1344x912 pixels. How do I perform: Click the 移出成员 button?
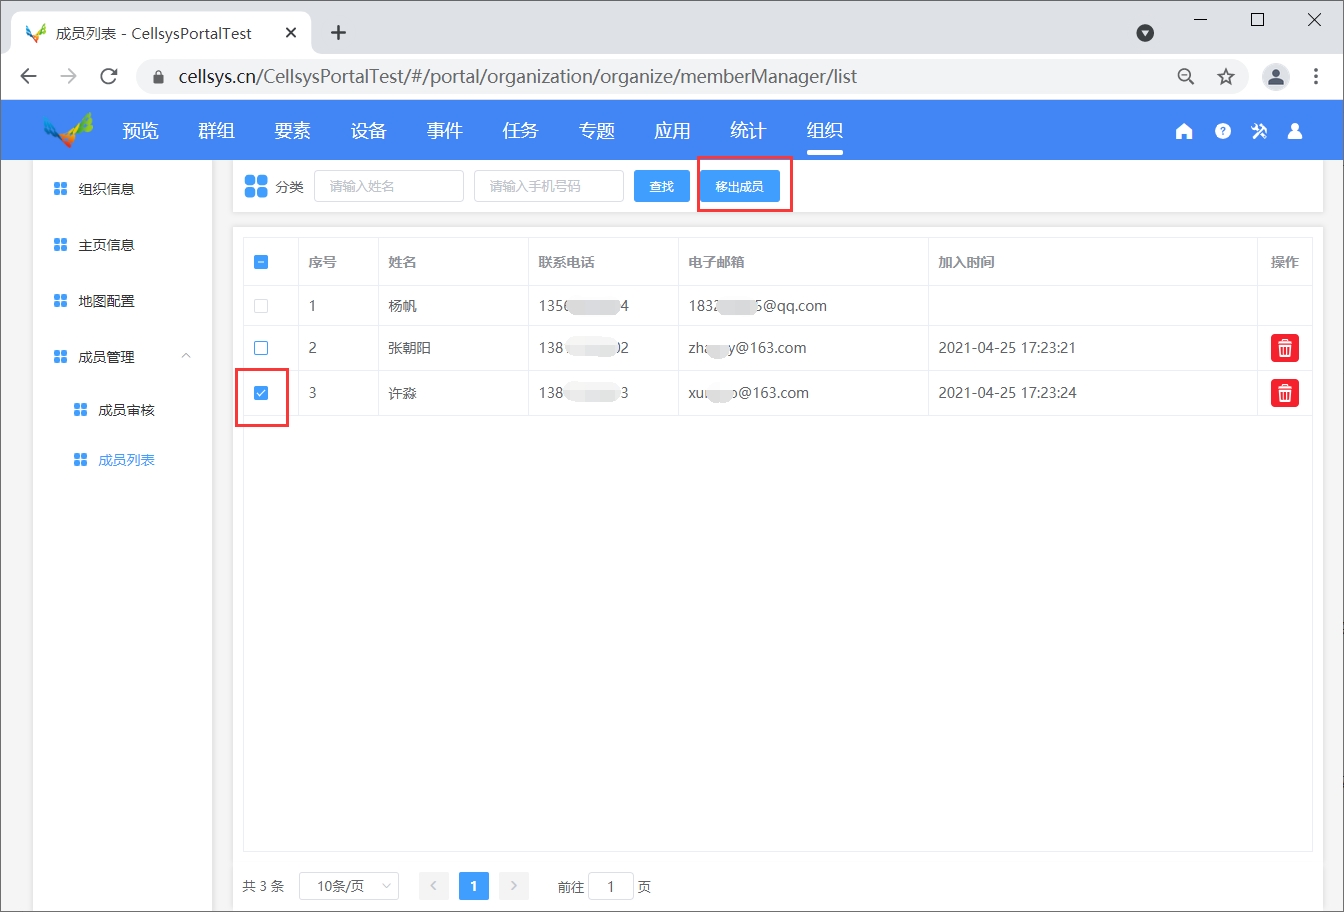pos(739,186)
